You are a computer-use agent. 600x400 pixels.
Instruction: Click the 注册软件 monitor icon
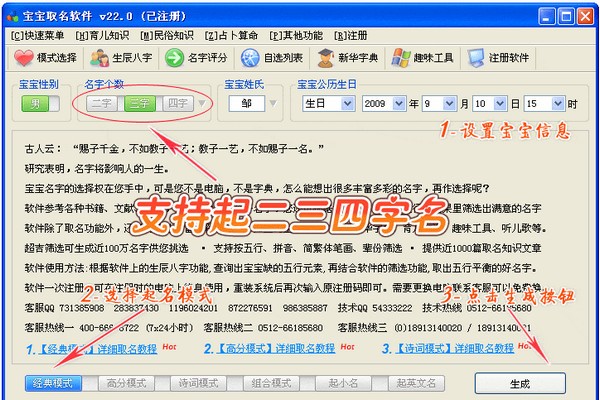tap(476, 58)
